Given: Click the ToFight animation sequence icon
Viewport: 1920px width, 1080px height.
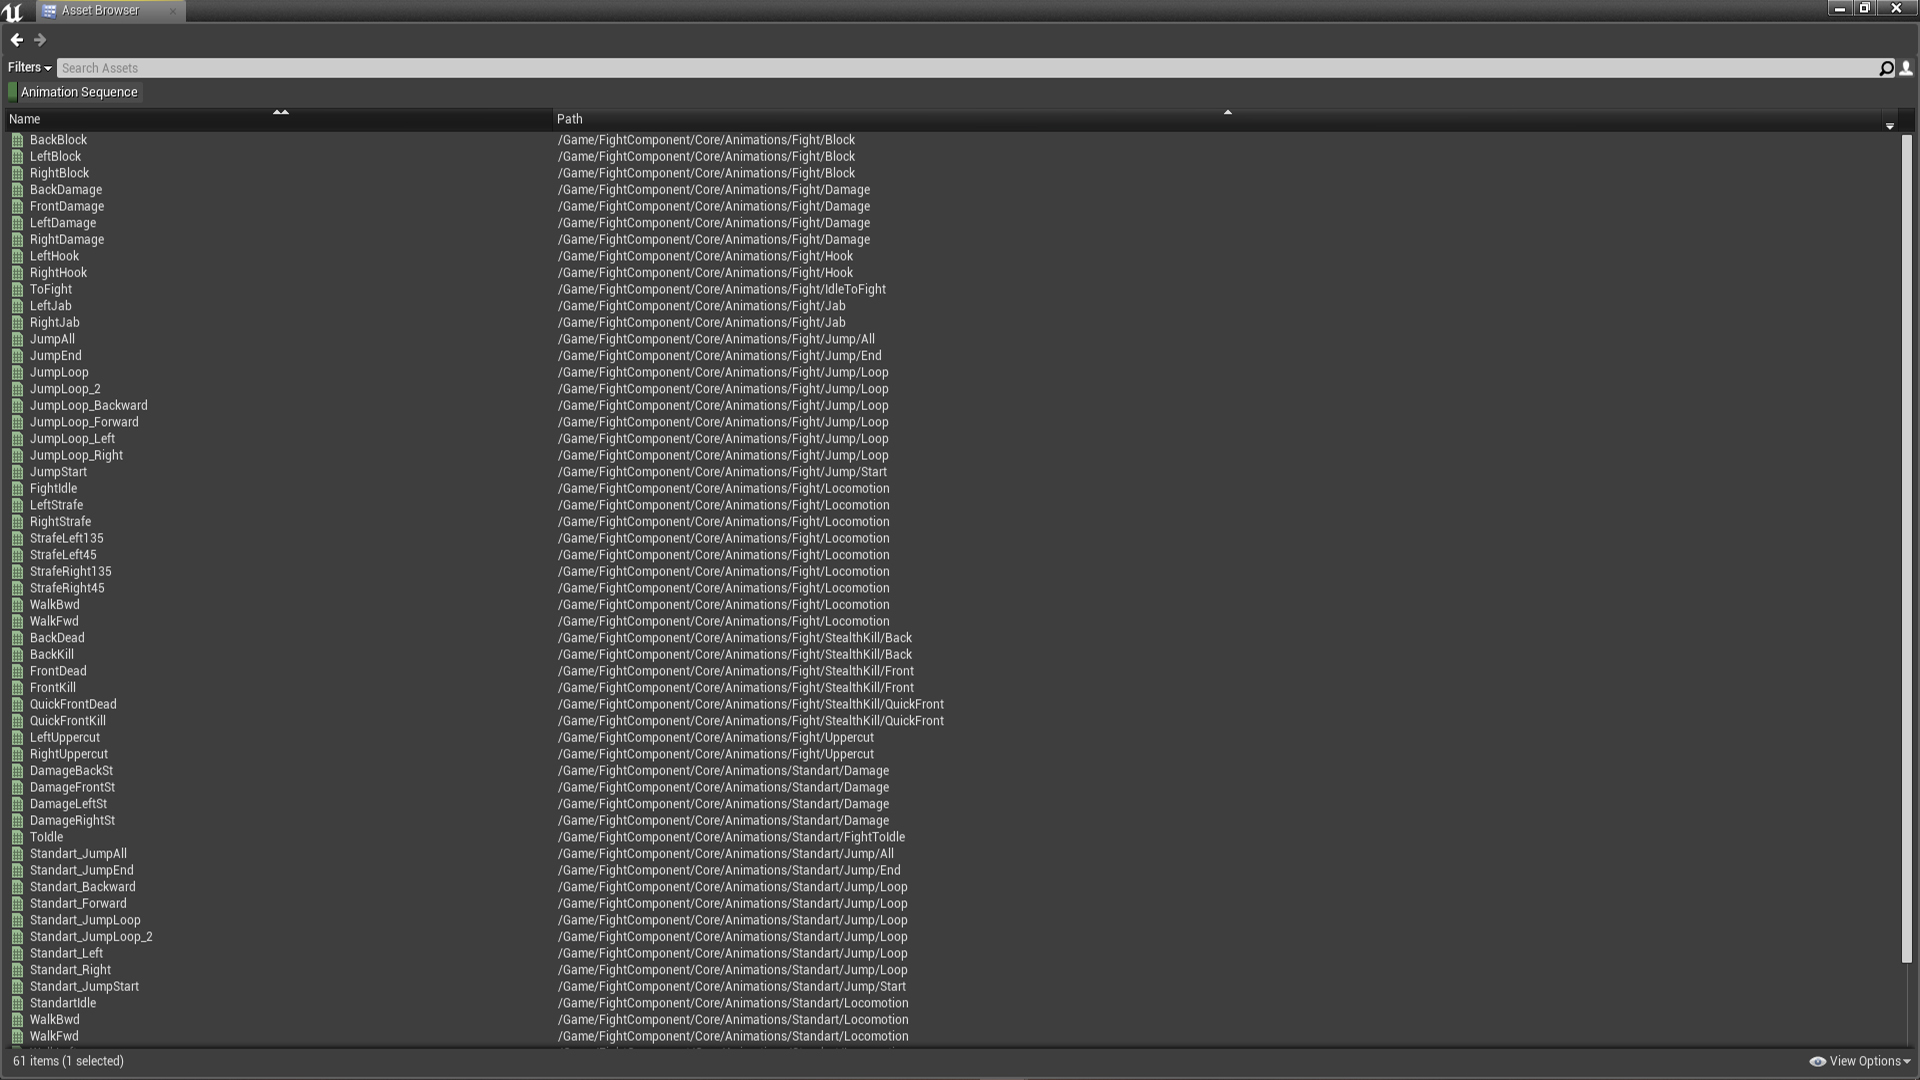Looking at the screenshot, I should (16, 289).
